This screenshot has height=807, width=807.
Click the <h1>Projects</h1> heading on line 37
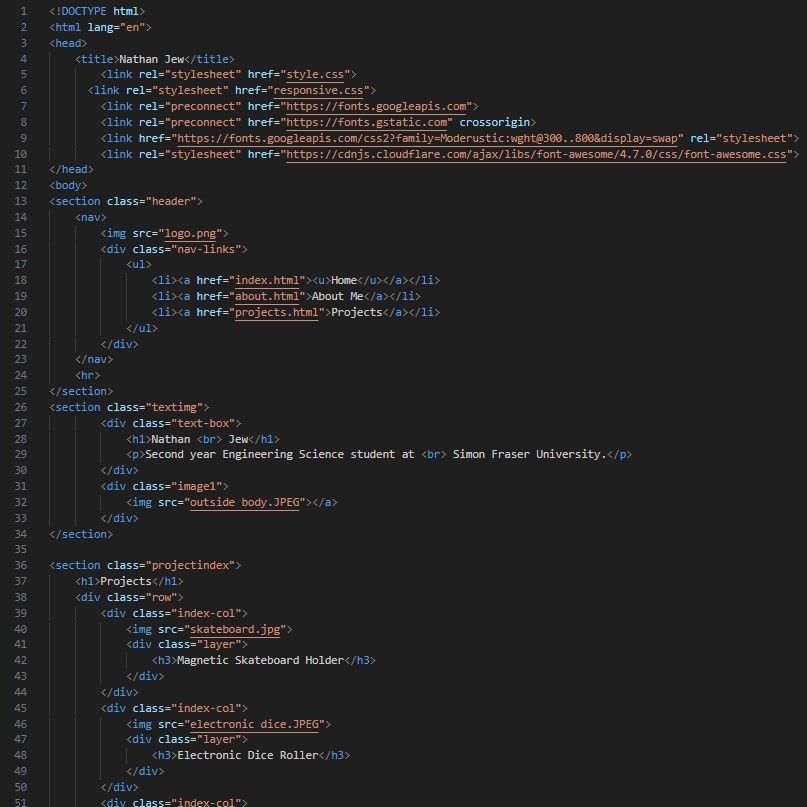[x=129, y=581]
